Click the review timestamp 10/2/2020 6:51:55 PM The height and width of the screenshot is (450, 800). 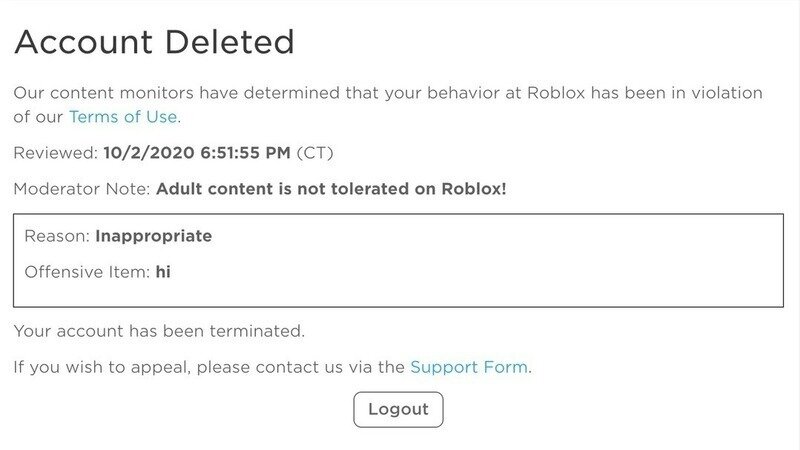tap(197, 153)
